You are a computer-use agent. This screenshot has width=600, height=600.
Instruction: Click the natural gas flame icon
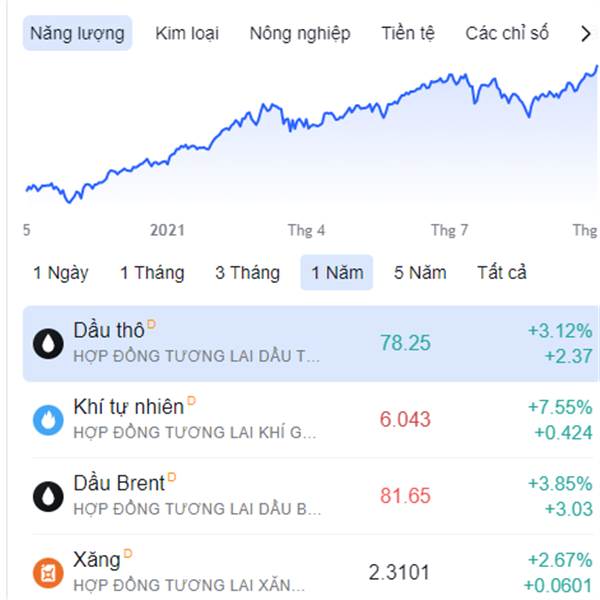coord(48,420)
